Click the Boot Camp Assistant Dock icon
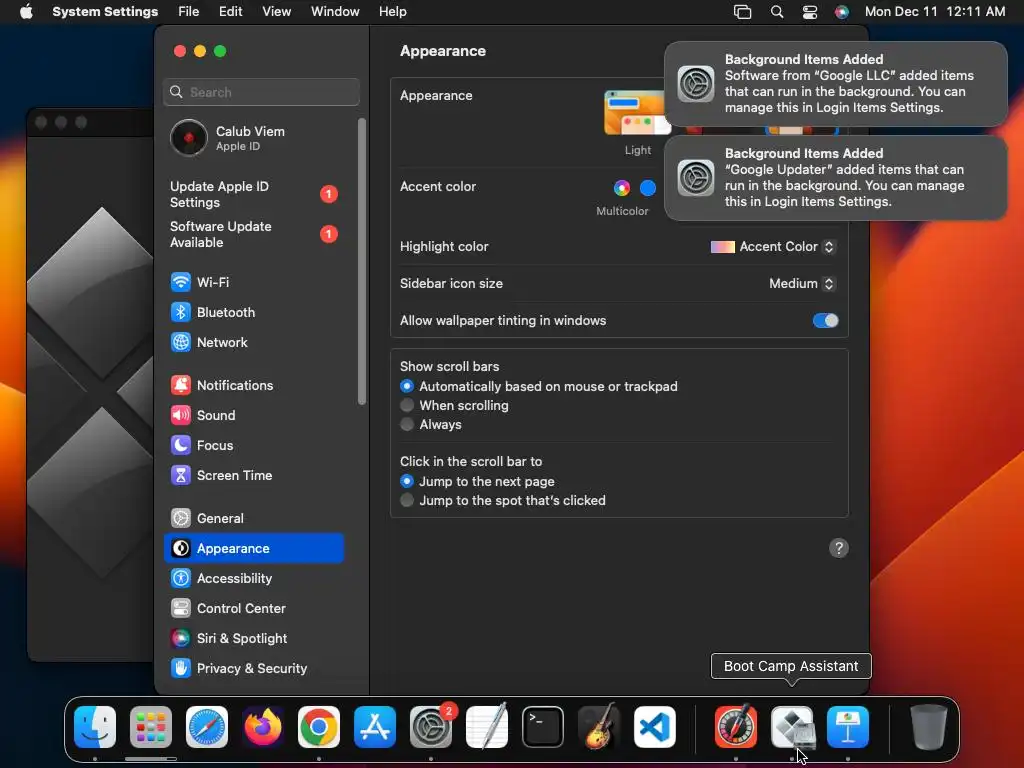The image size is (1024, 768). (792, 727)
